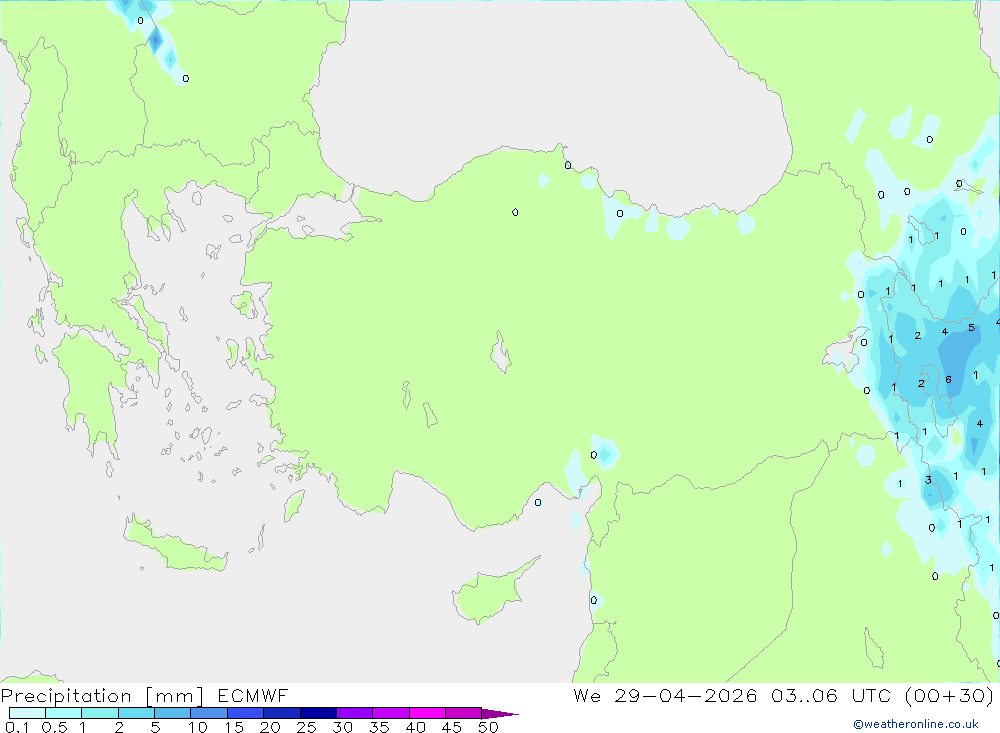Click the legend scale label "10"
Viewport: 1000px width, 733px height.
tap(198, 727)
